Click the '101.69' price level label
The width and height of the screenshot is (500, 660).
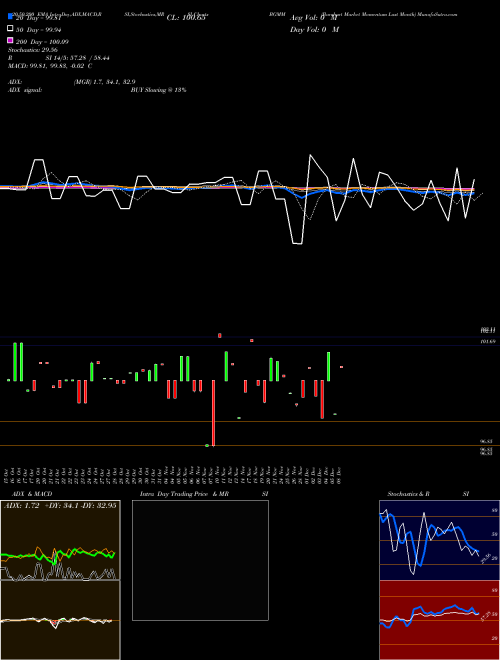(488, 342)
